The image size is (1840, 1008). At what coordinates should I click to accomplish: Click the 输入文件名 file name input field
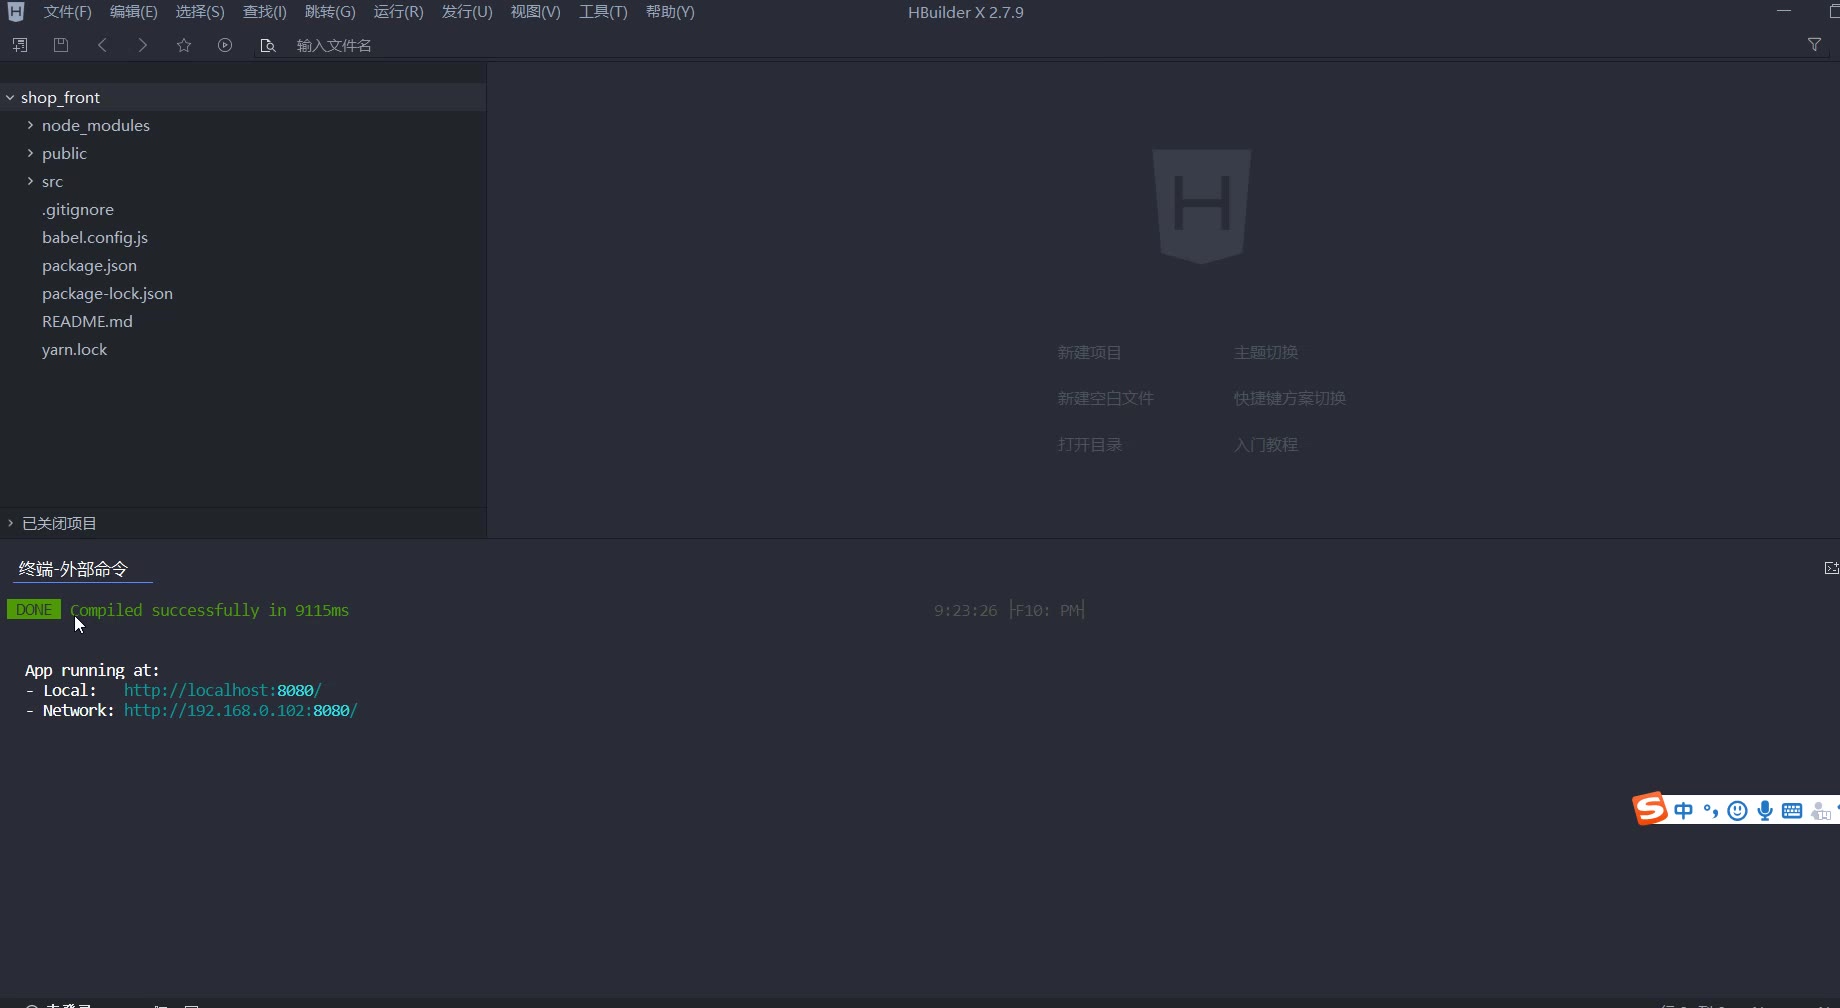click(334, 45)
